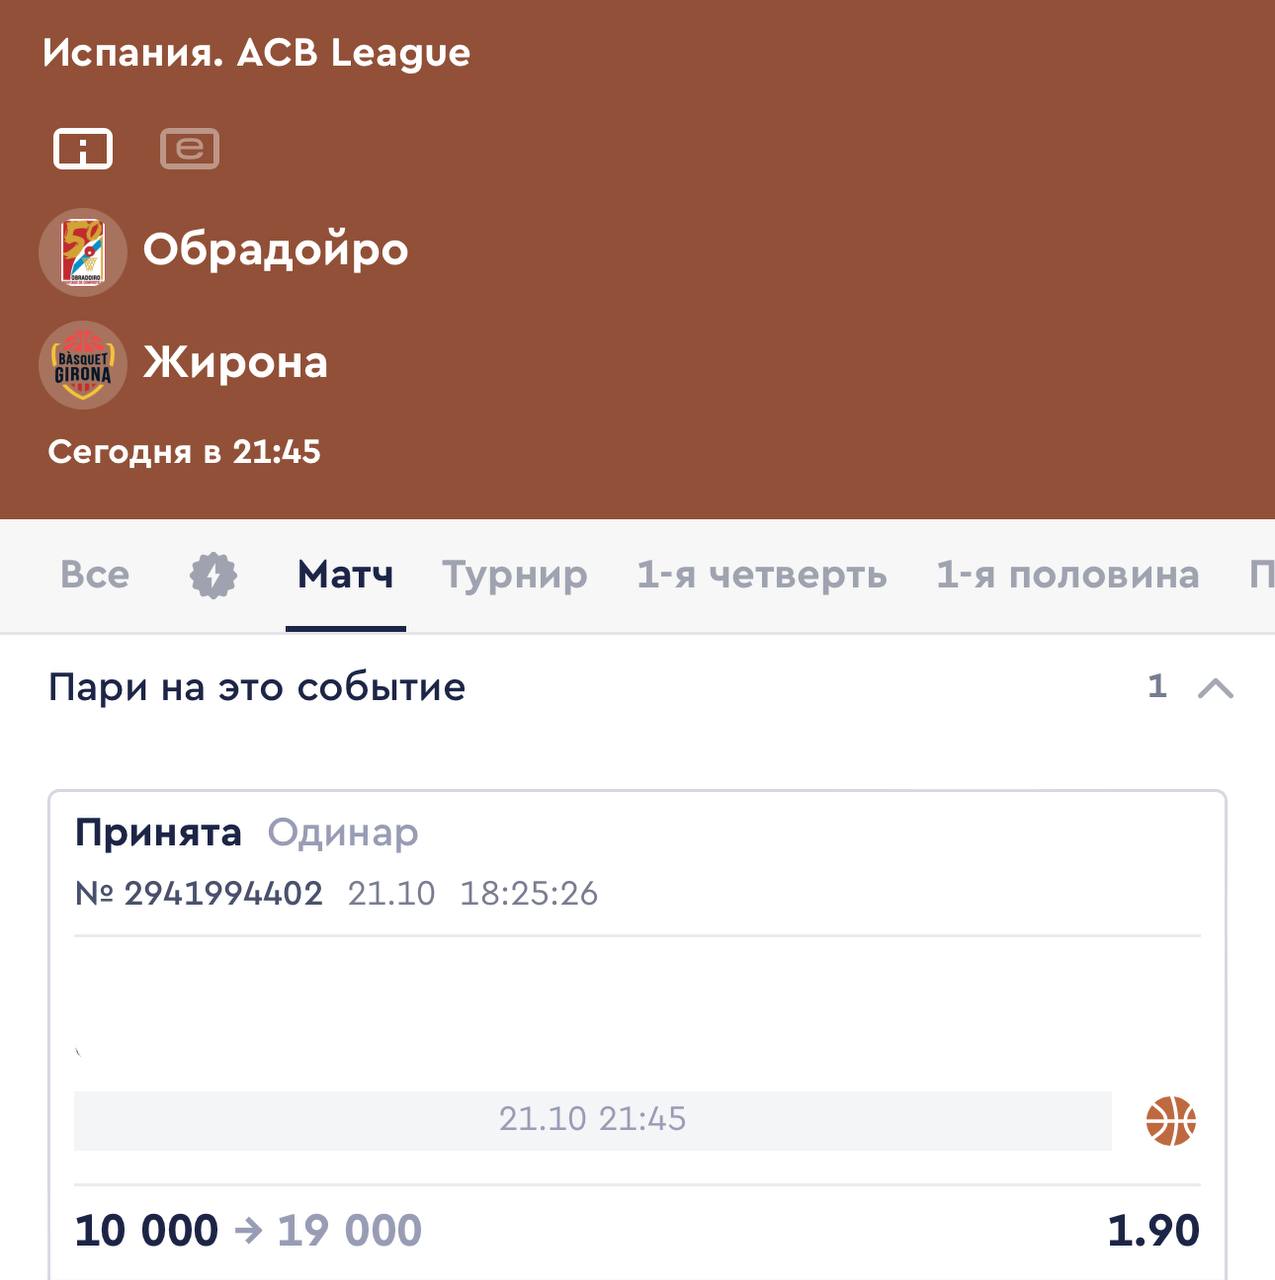
Task: Click the Obradoiro team logo
Action: [83, 252]
